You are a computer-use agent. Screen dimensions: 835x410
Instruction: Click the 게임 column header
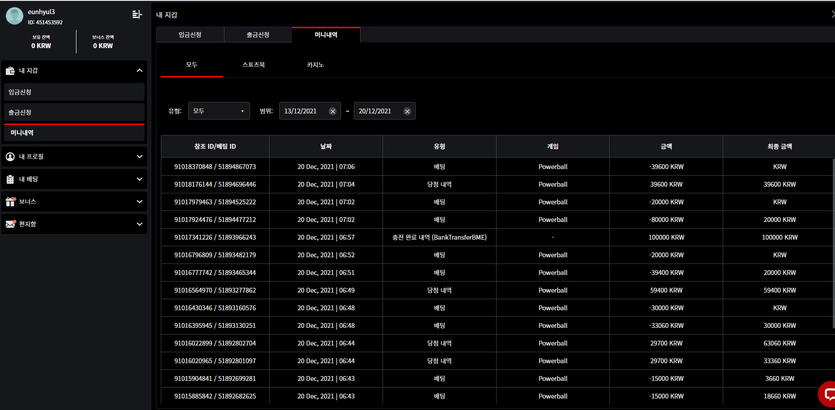(x=553, y=146)
